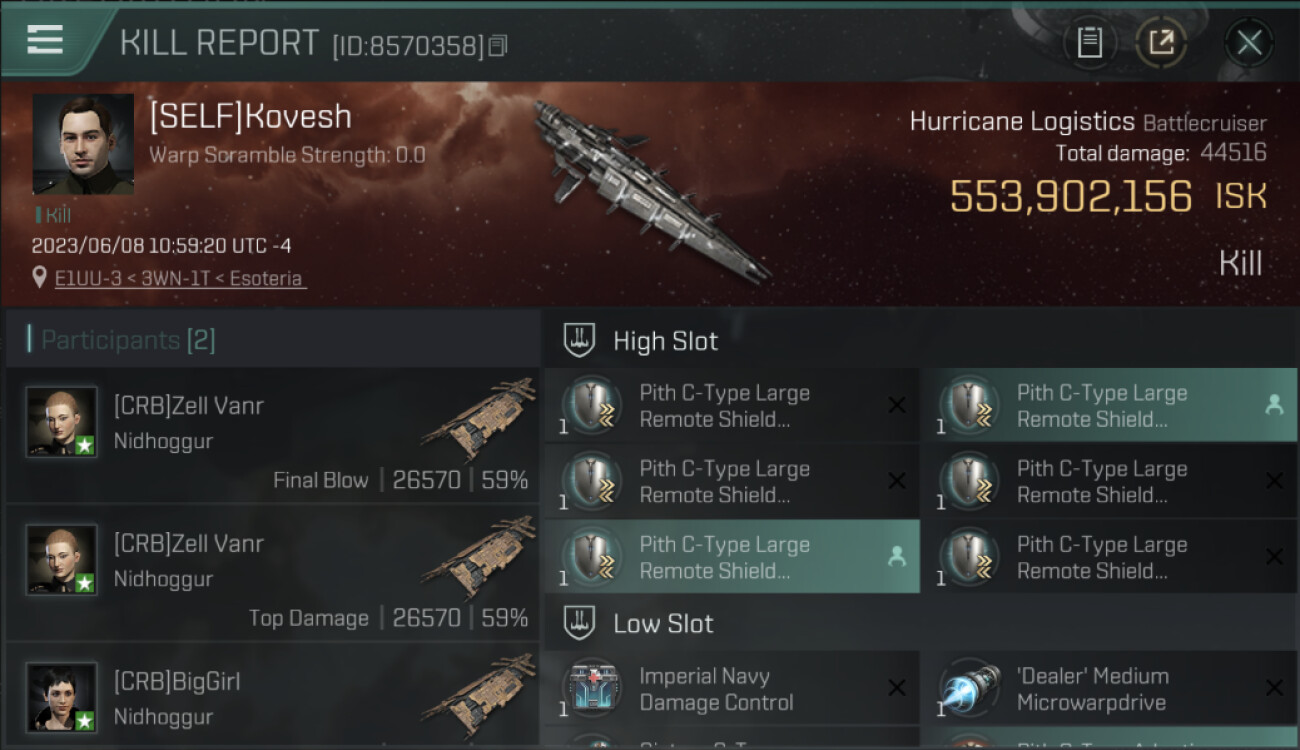Copy the kill report ID

pos(498,46)
